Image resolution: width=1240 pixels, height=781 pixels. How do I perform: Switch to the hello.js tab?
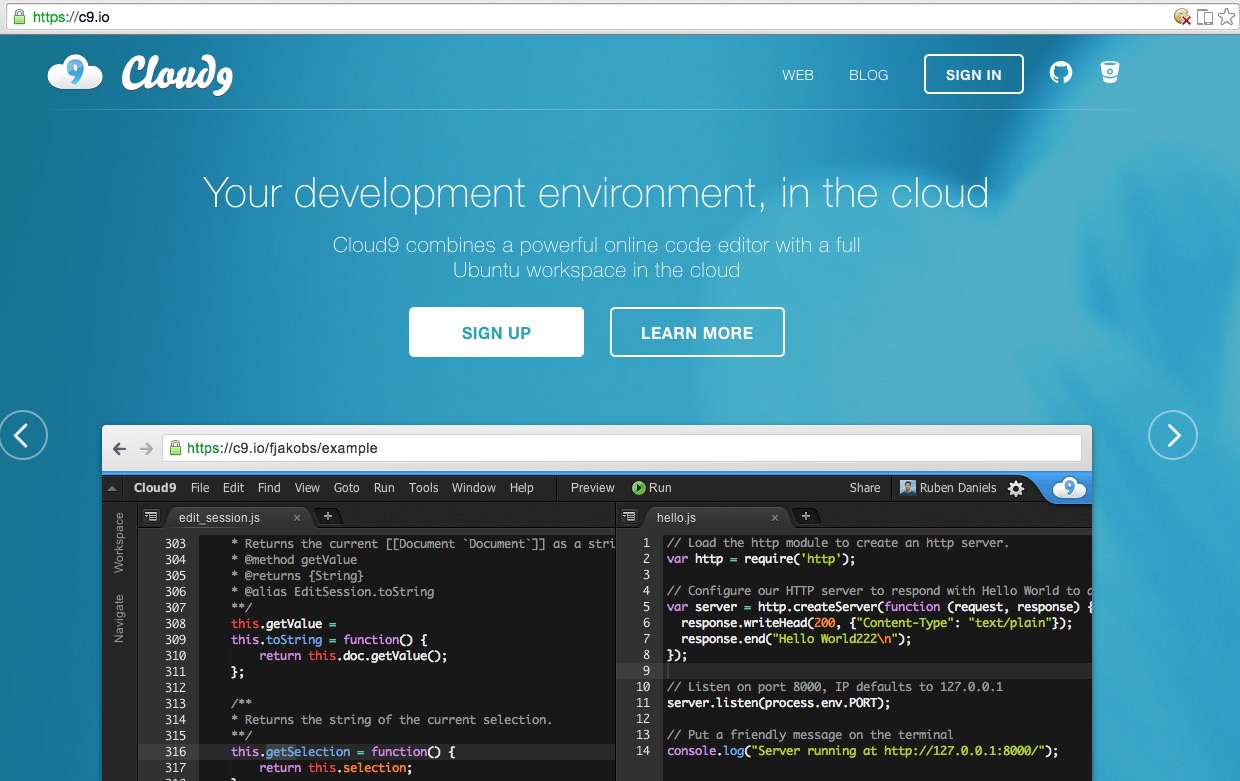click(677, 518)
